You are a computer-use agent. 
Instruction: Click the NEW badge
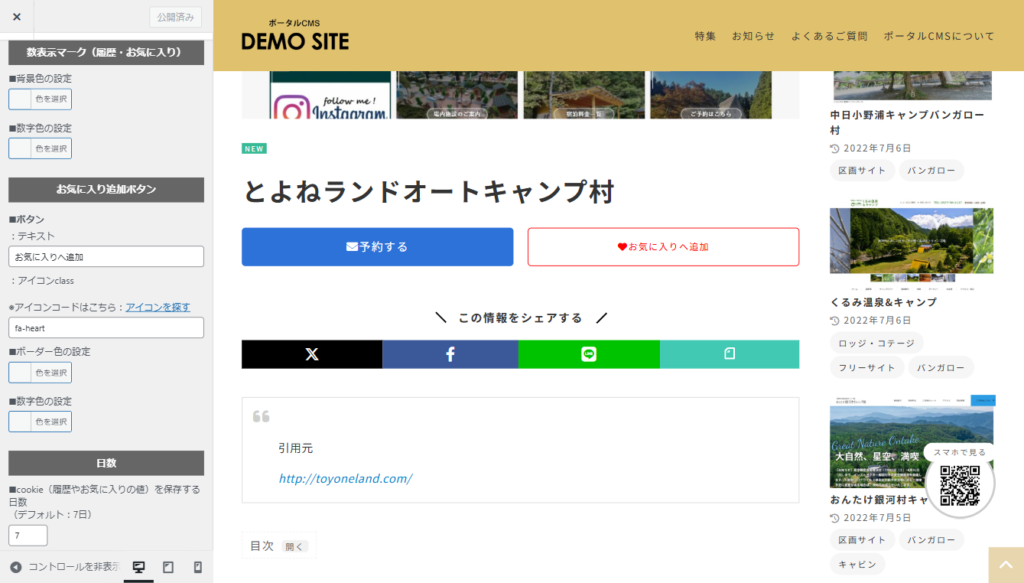coord(254,149)
